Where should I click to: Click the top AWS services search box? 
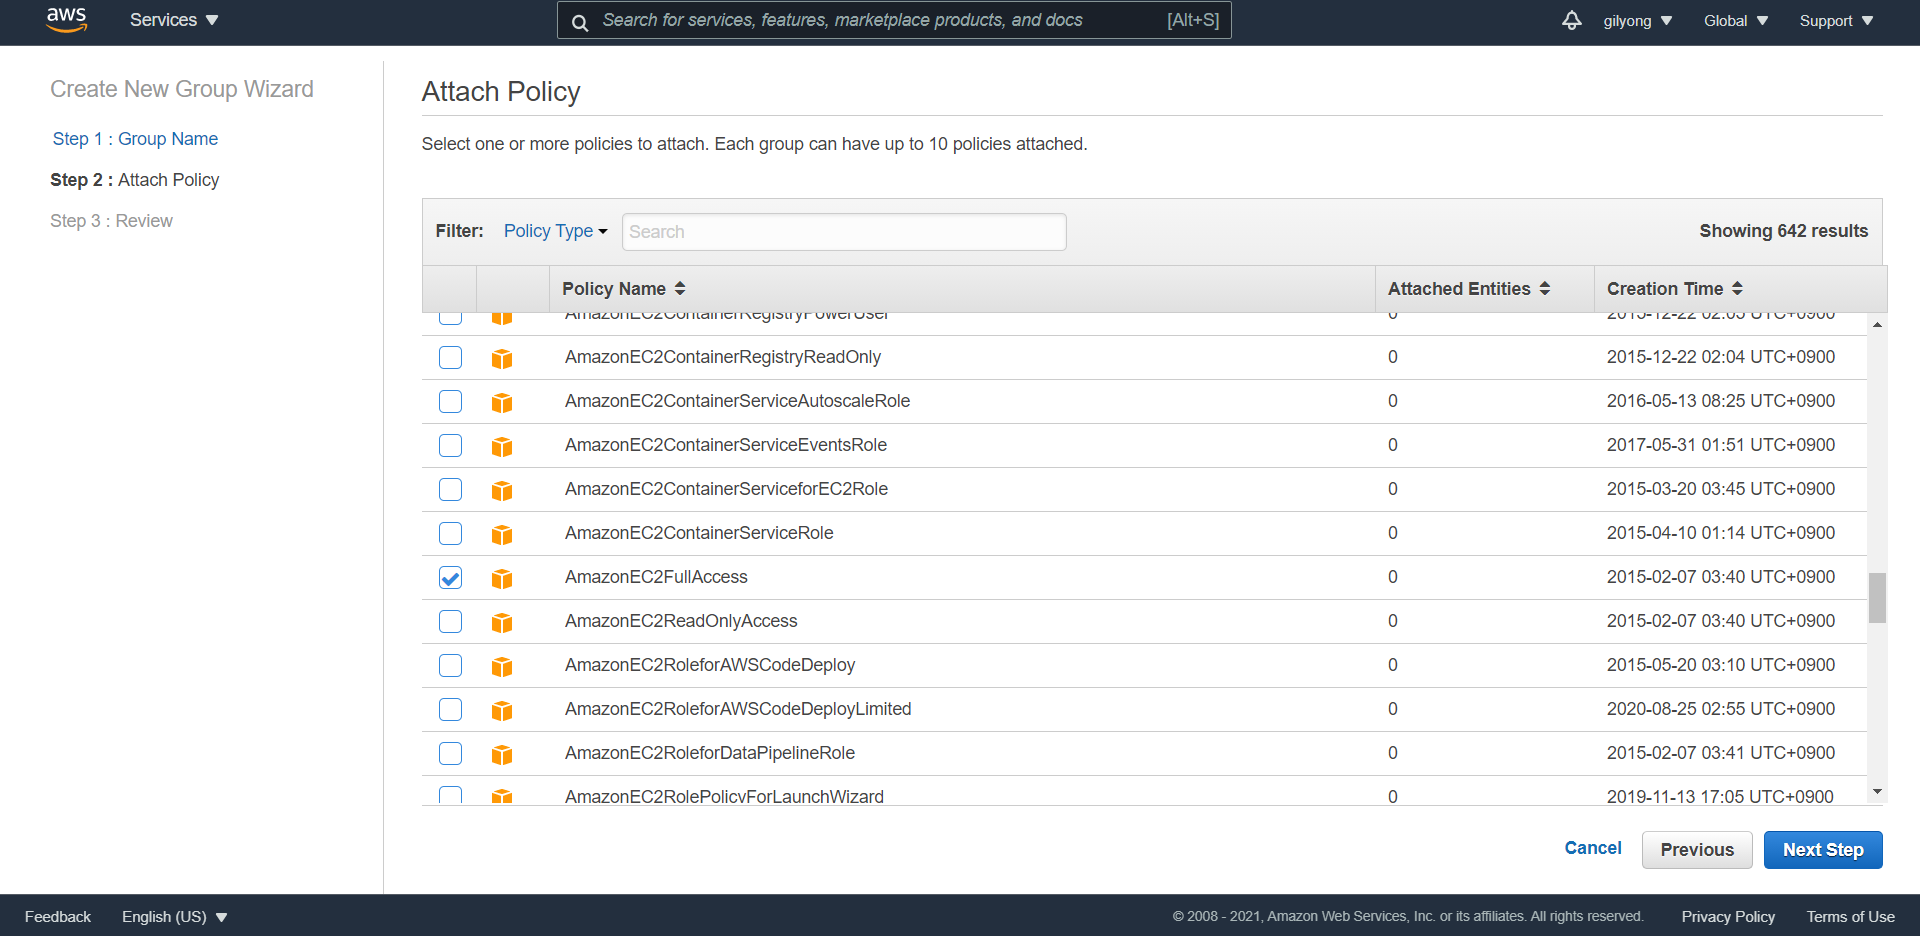click(x=894, y=20)
